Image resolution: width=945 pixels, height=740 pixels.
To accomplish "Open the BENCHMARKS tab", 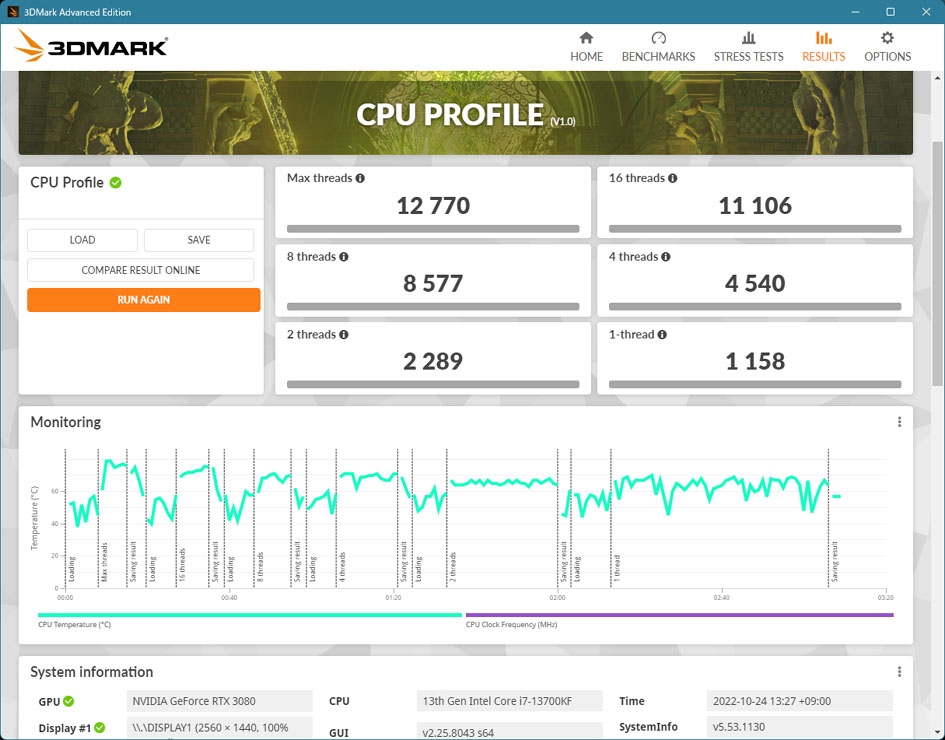I will [x=658, y=47].
